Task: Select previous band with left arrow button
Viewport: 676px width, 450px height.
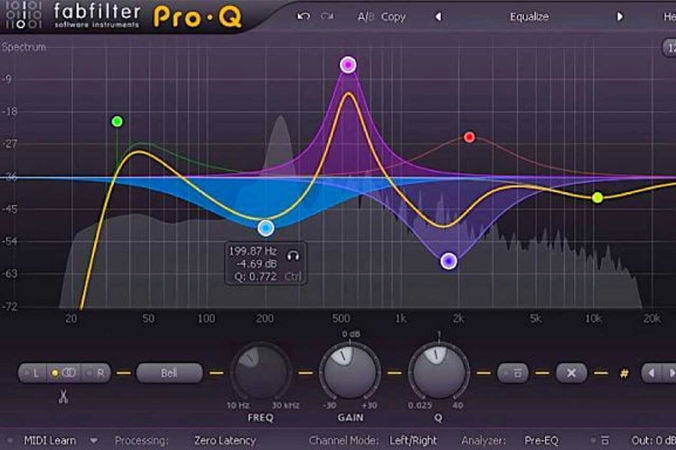Action: 651,373
